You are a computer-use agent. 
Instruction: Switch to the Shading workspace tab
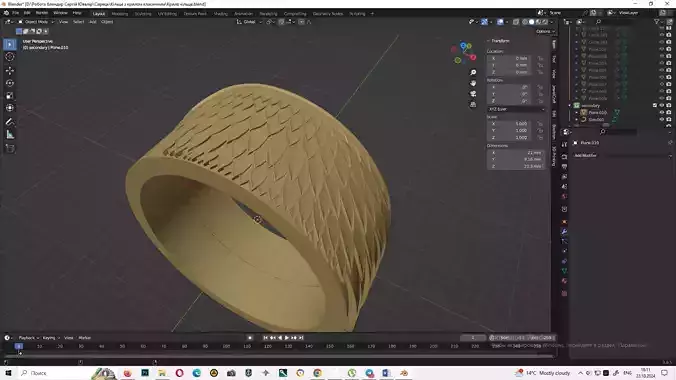coord(221,14)
